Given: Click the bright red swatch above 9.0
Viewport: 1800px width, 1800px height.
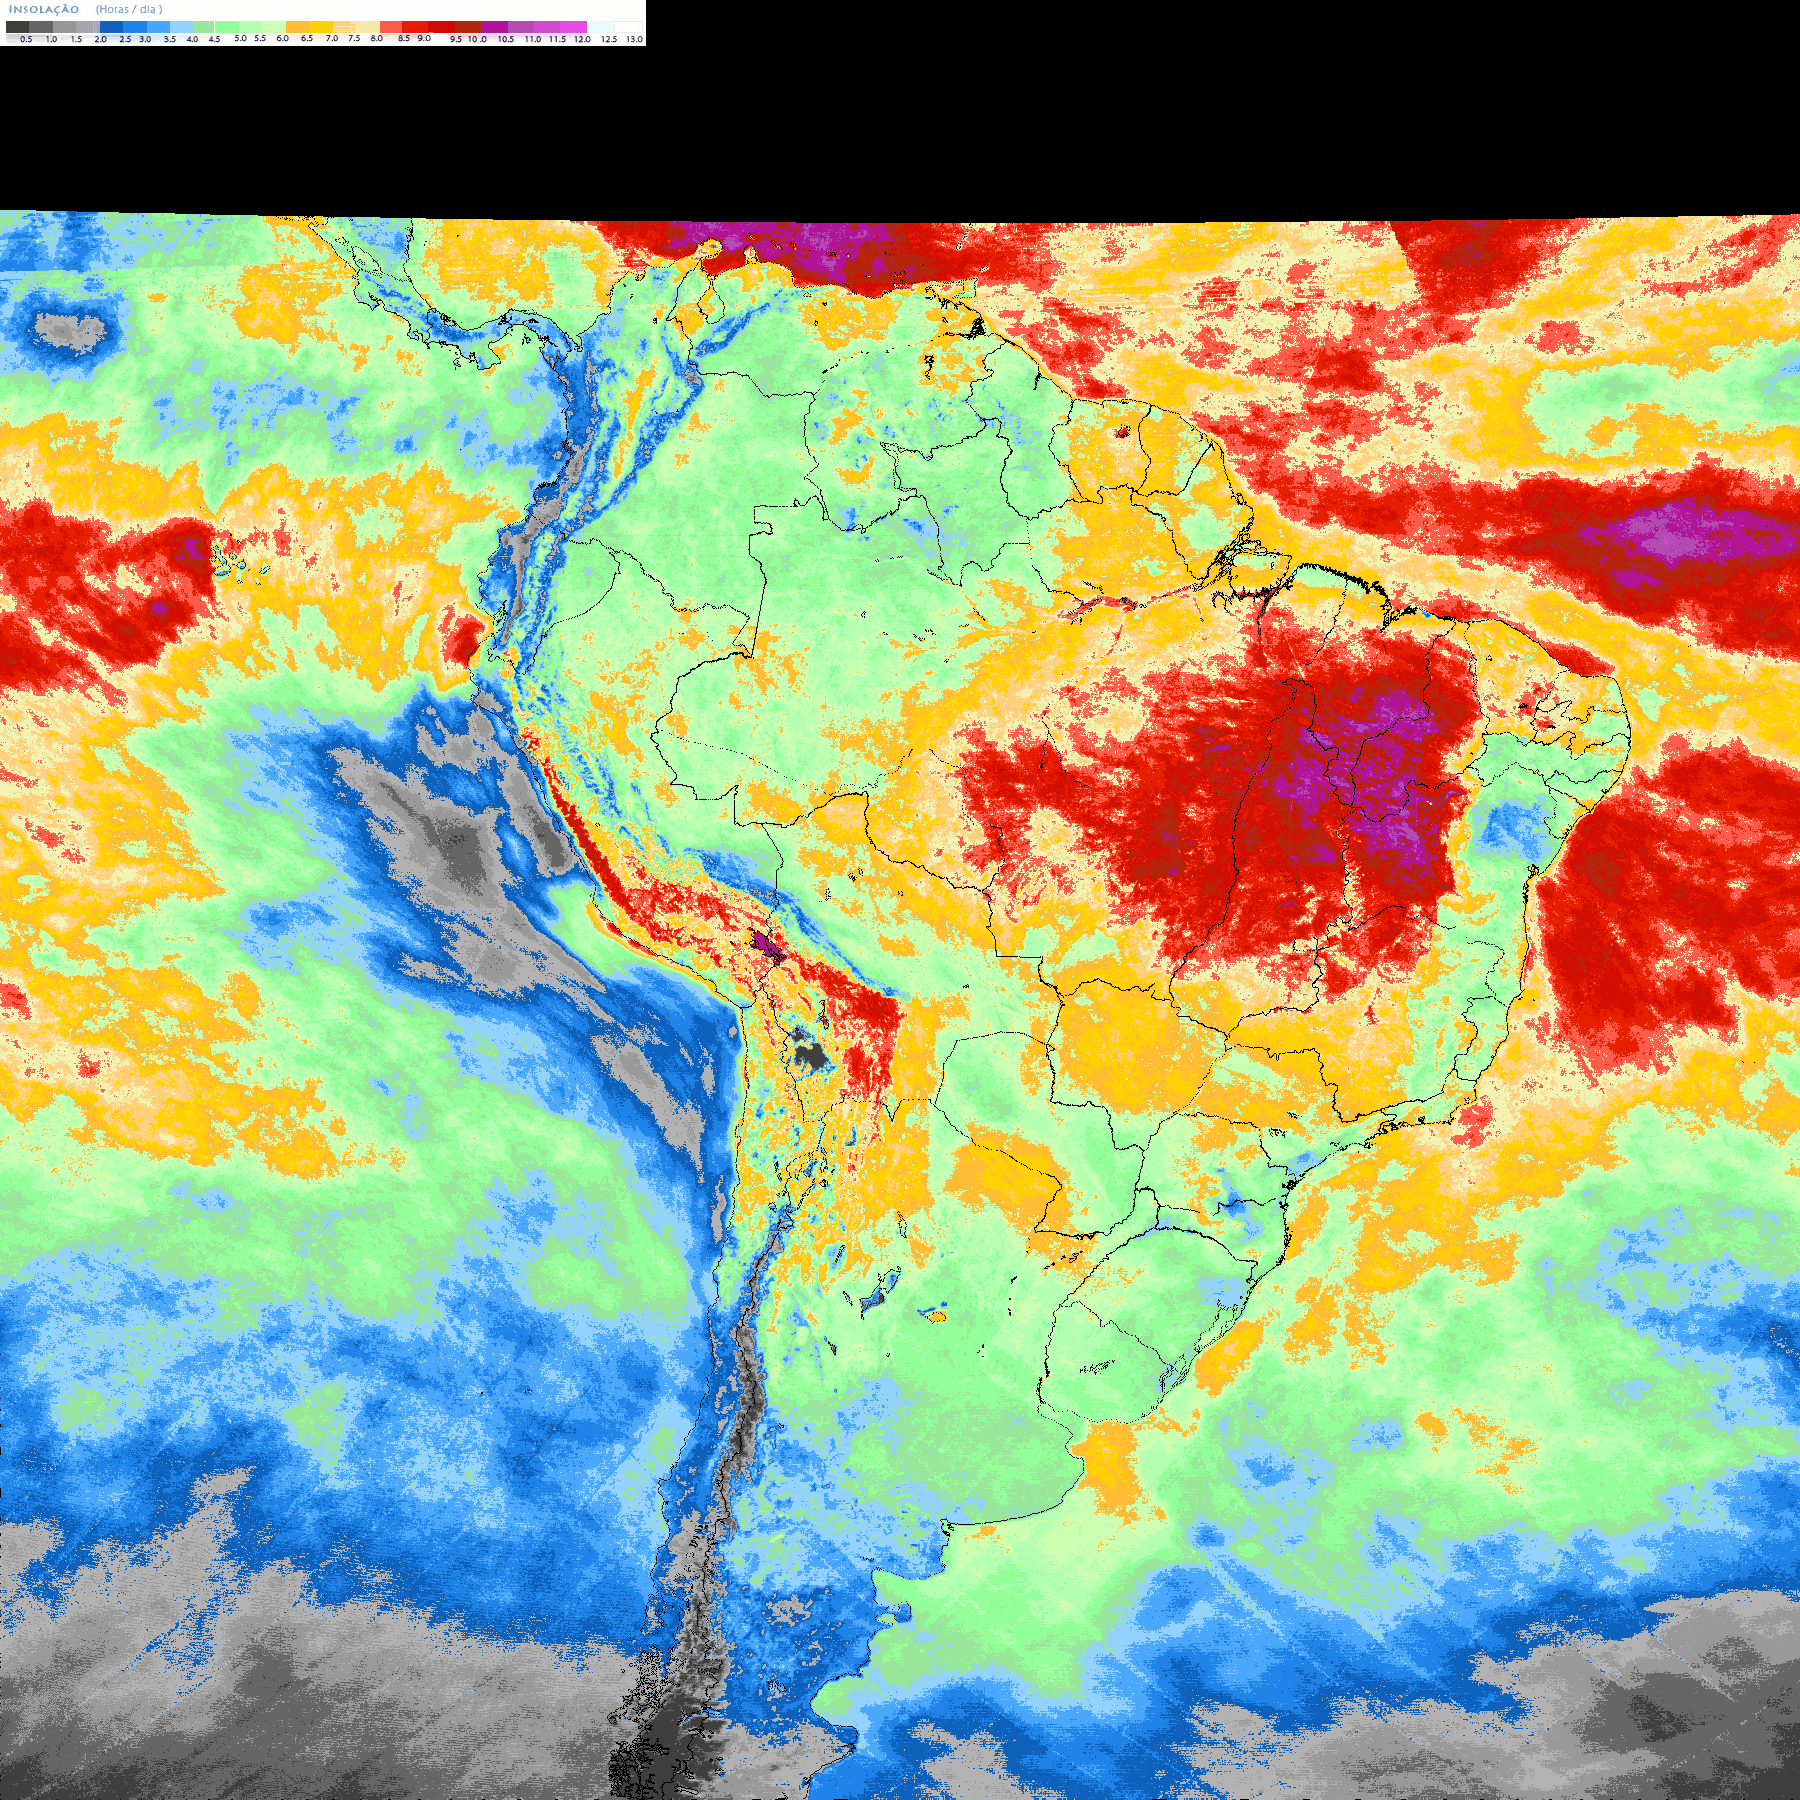Looking at the screenshot, I should tap(415, 27).
